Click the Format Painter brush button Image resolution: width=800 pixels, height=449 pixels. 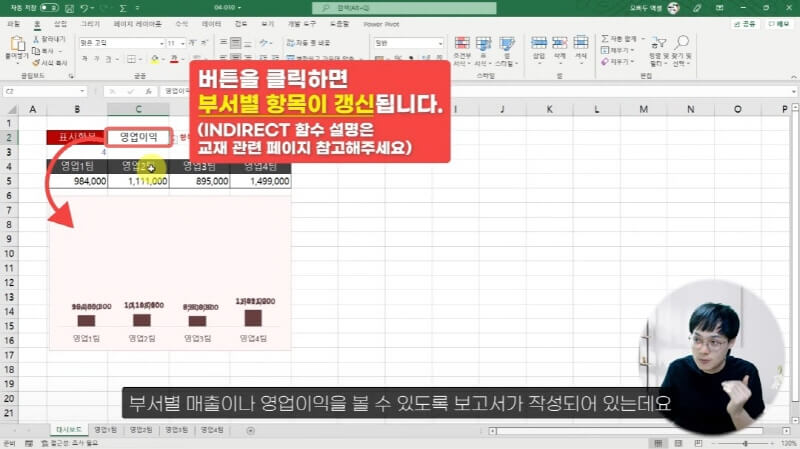[49, 63]
